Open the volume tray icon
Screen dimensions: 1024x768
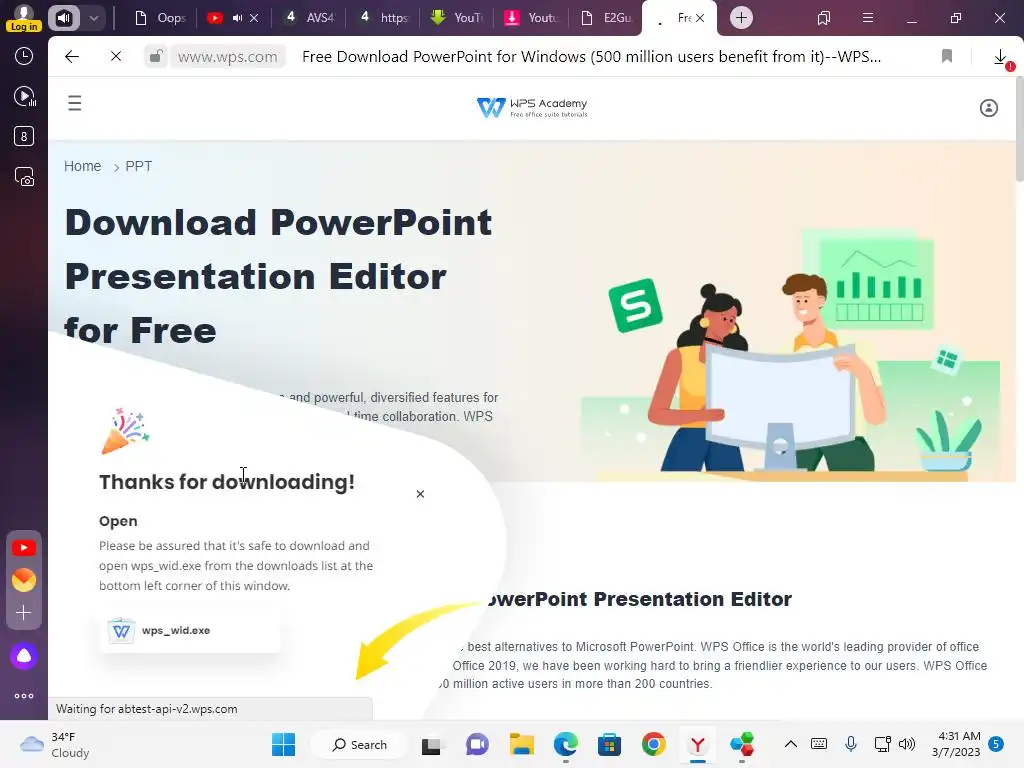[907, 744]
